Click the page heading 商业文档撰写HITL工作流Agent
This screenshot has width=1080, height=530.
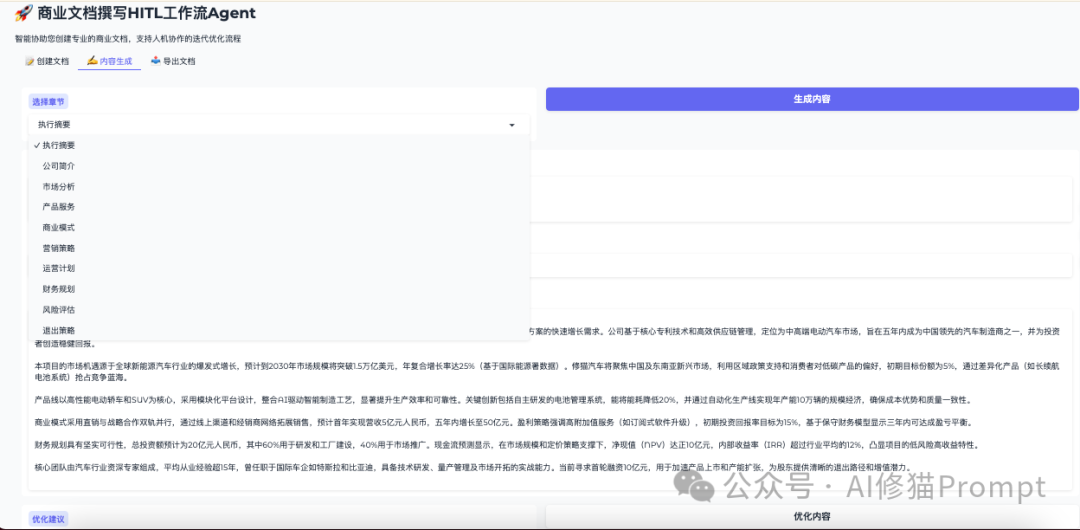tap(147, 12)
